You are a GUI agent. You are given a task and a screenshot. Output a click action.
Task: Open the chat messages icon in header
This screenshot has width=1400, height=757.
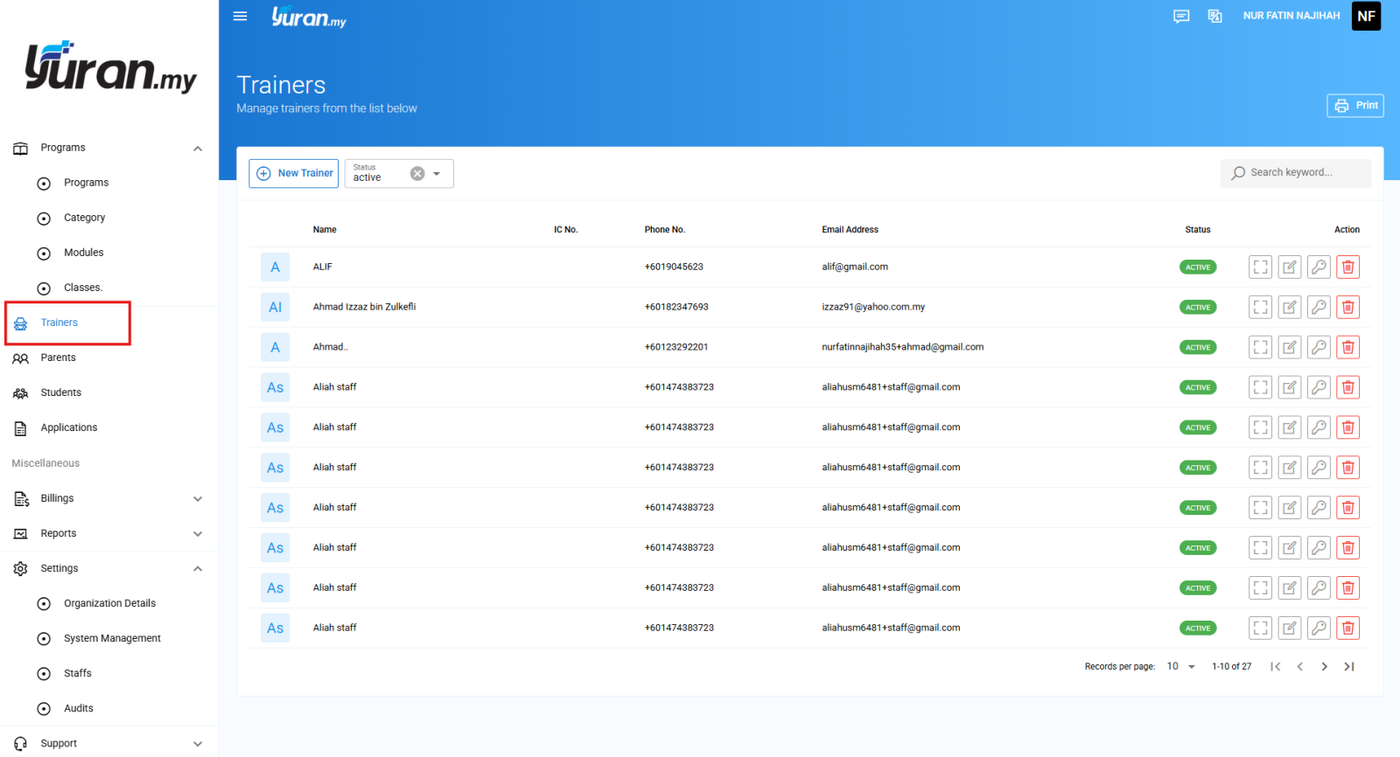pyautogui.click(x=1181, y=16)
